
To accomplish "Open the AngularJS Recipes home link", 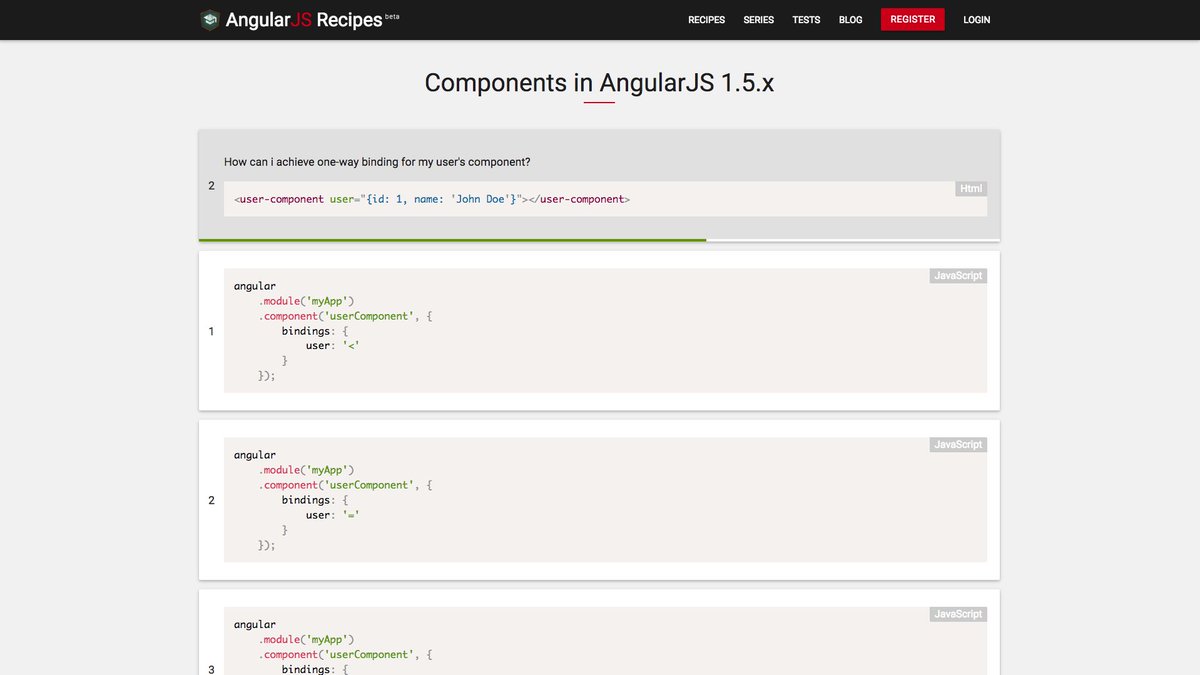I will pos(299,19).
